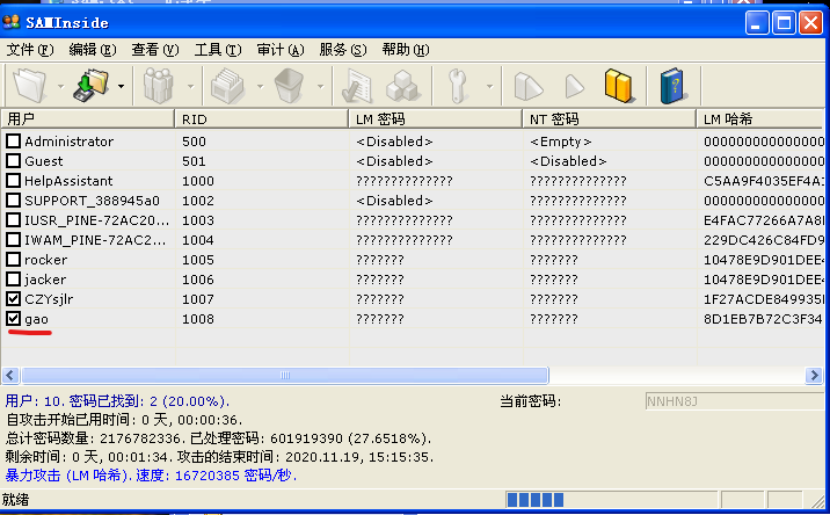Click the add users toolbar icon
The height and width of the screenshot is (515, 831).
158,85
